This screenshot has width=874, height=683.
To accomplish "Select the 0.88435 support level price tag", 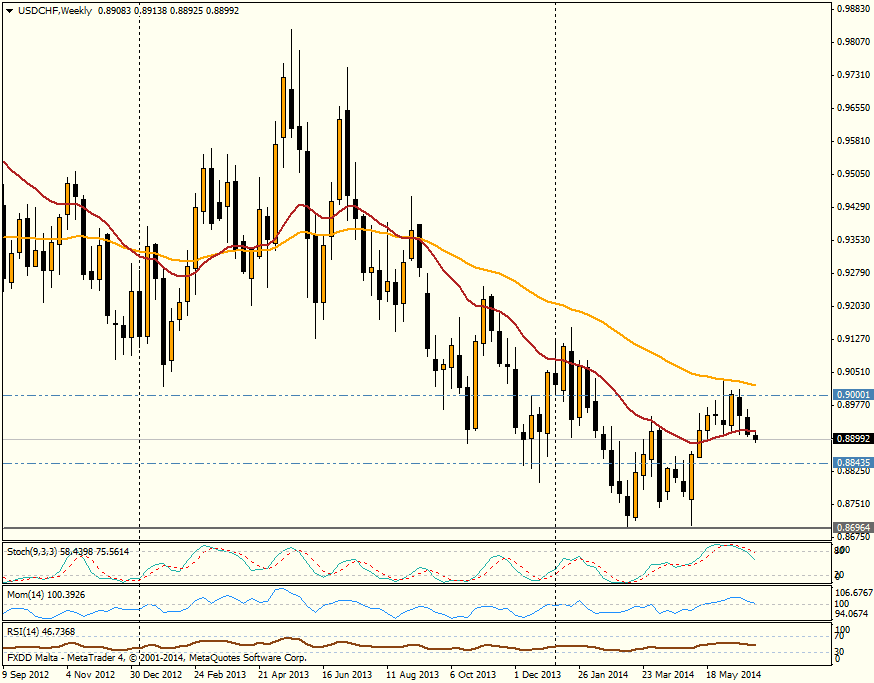I will click(851, 462).
